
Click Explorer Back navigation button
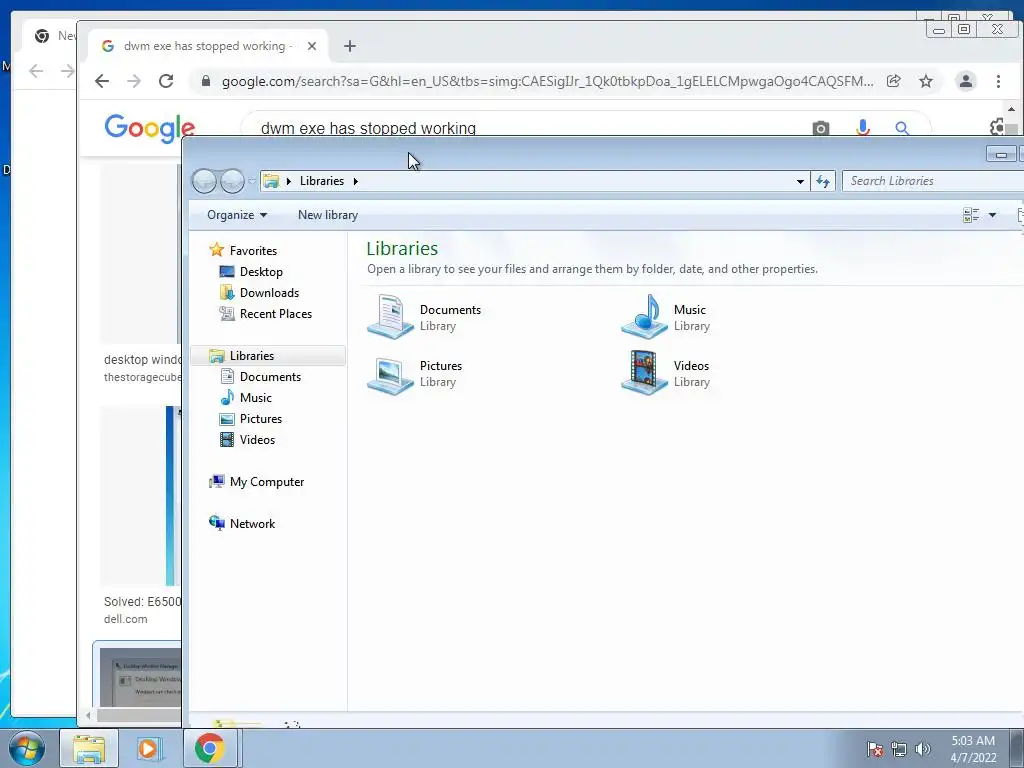[204, 181]
